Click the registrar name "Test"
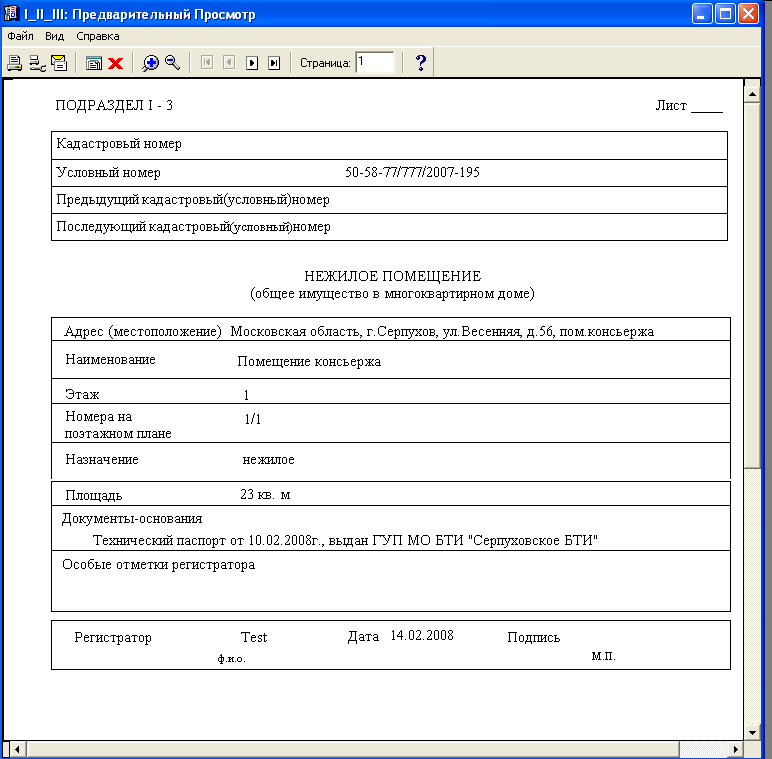 point(254,637)
